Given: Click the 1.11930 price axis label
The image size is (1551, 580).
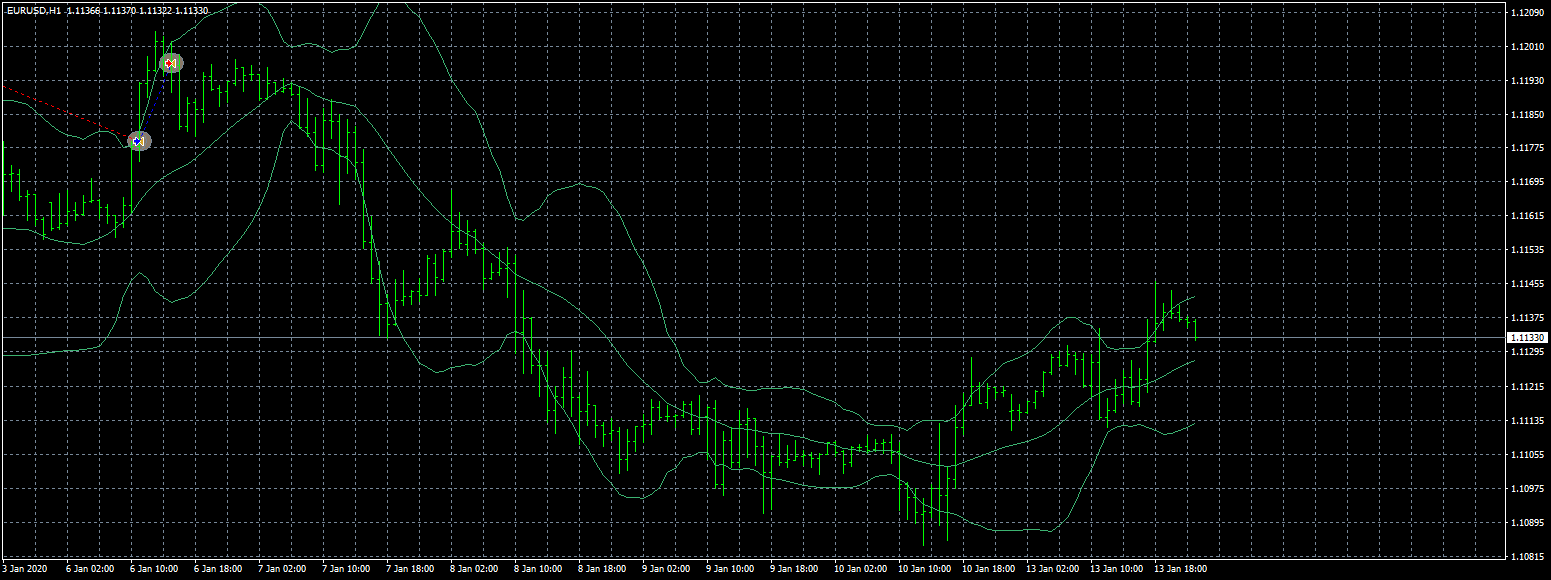Looking at the screenshot, I should [1528, 81].
